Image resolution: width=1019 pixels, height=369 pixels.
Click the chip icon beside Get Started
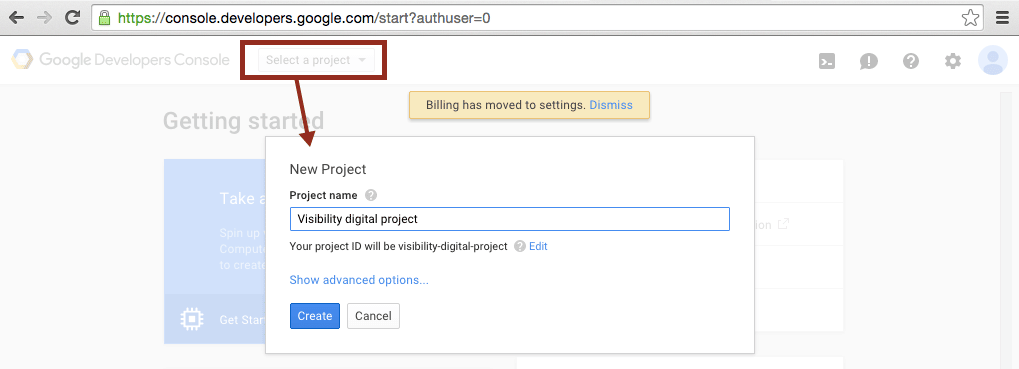[192, 319]
